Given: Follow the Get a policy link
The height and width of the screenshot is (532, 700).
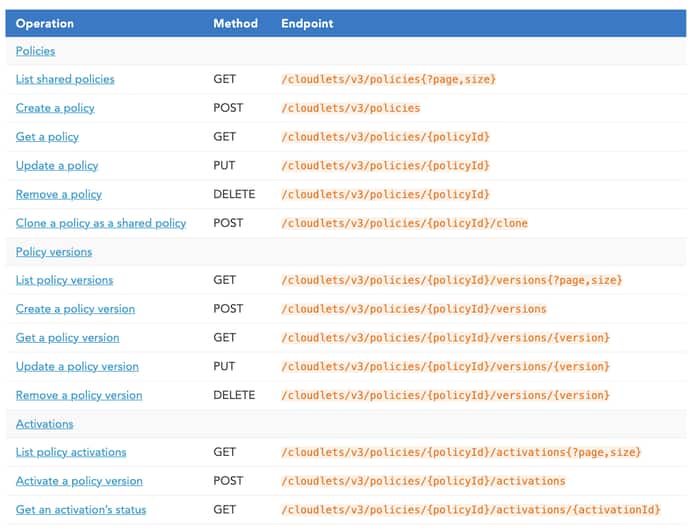Looking at the screenshot, I should (47, 137).
